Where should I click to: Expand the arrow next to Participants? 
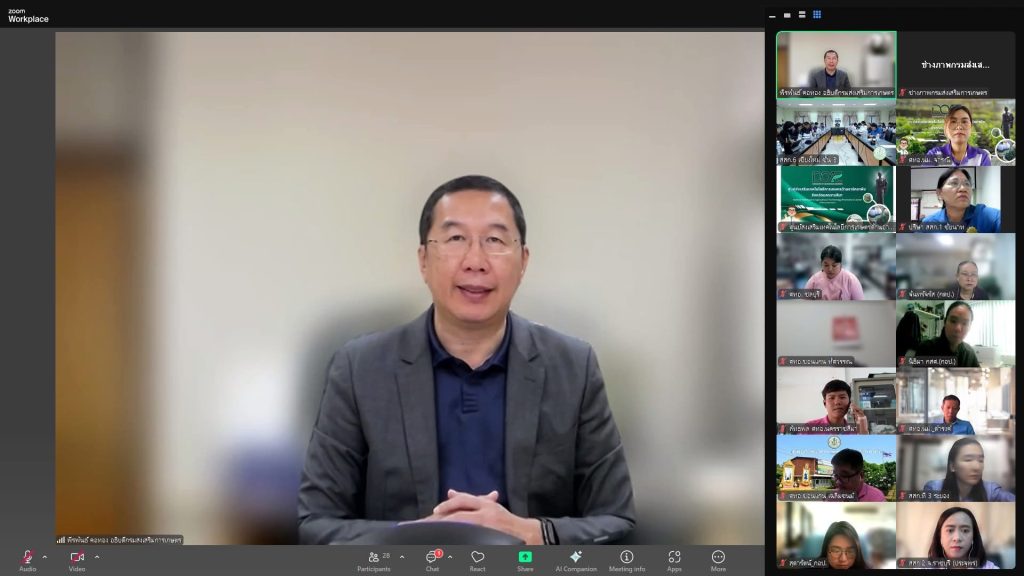402,557
